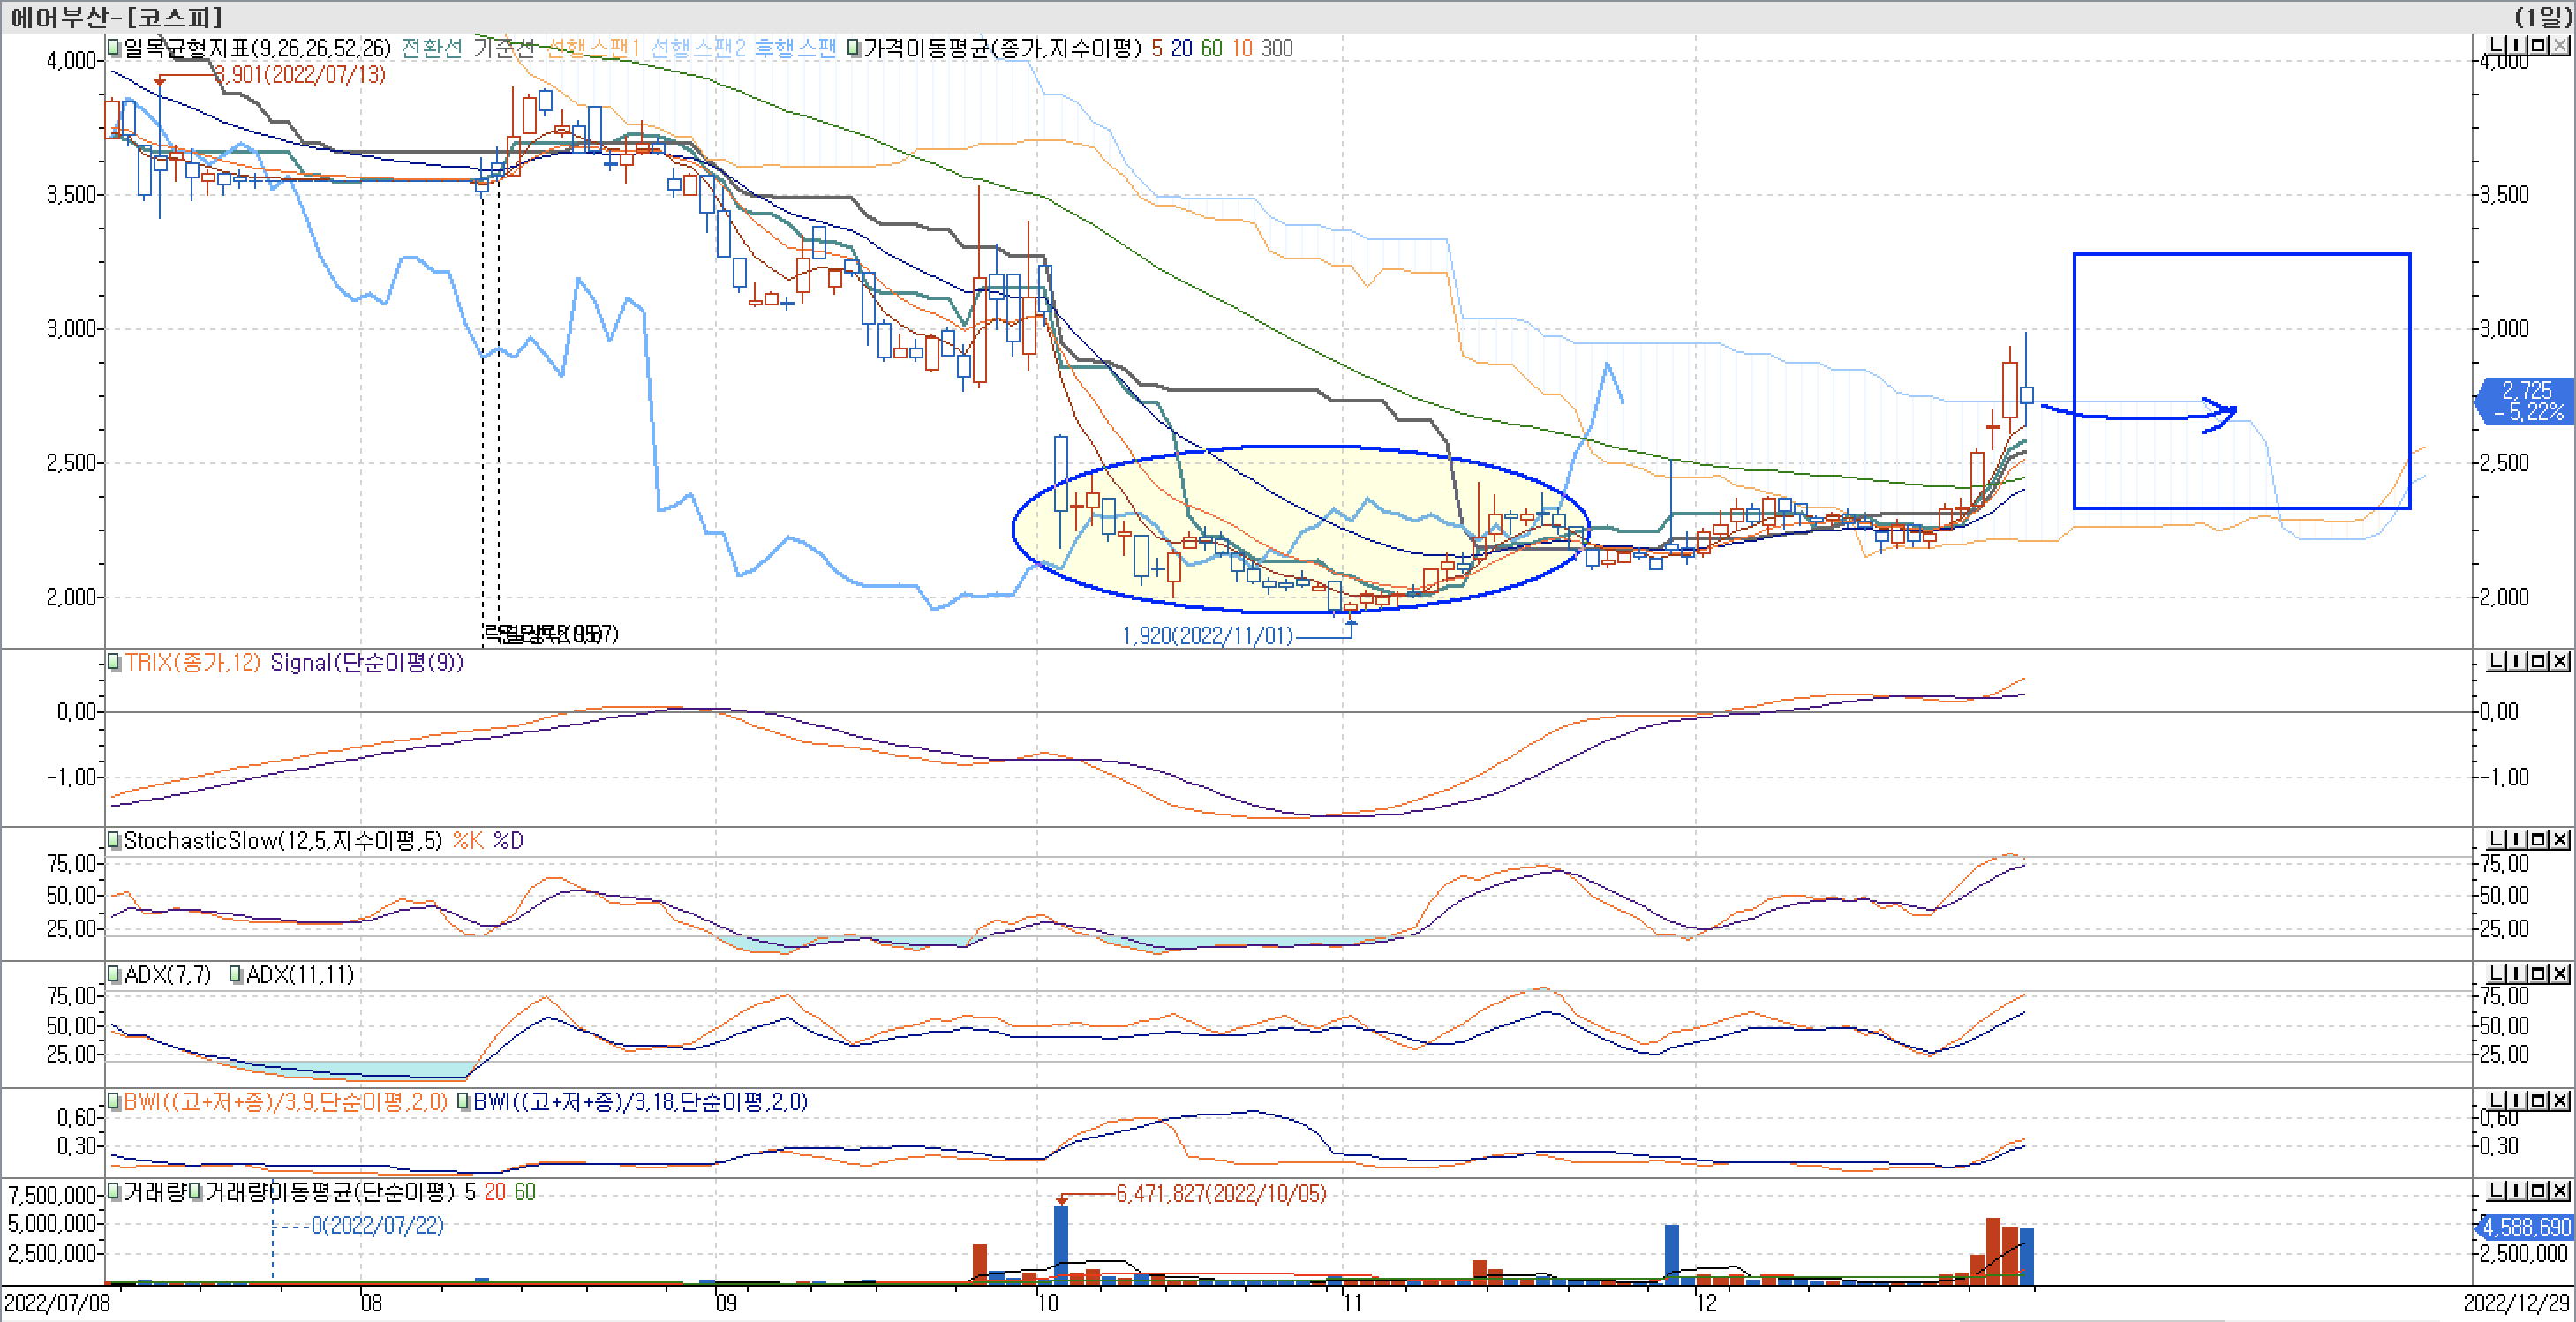Maximize the StochasticSlow indicator pane
The width and height of the screenshot is (2576, 1322).
pyautogui.click(x=2541, y=840)
